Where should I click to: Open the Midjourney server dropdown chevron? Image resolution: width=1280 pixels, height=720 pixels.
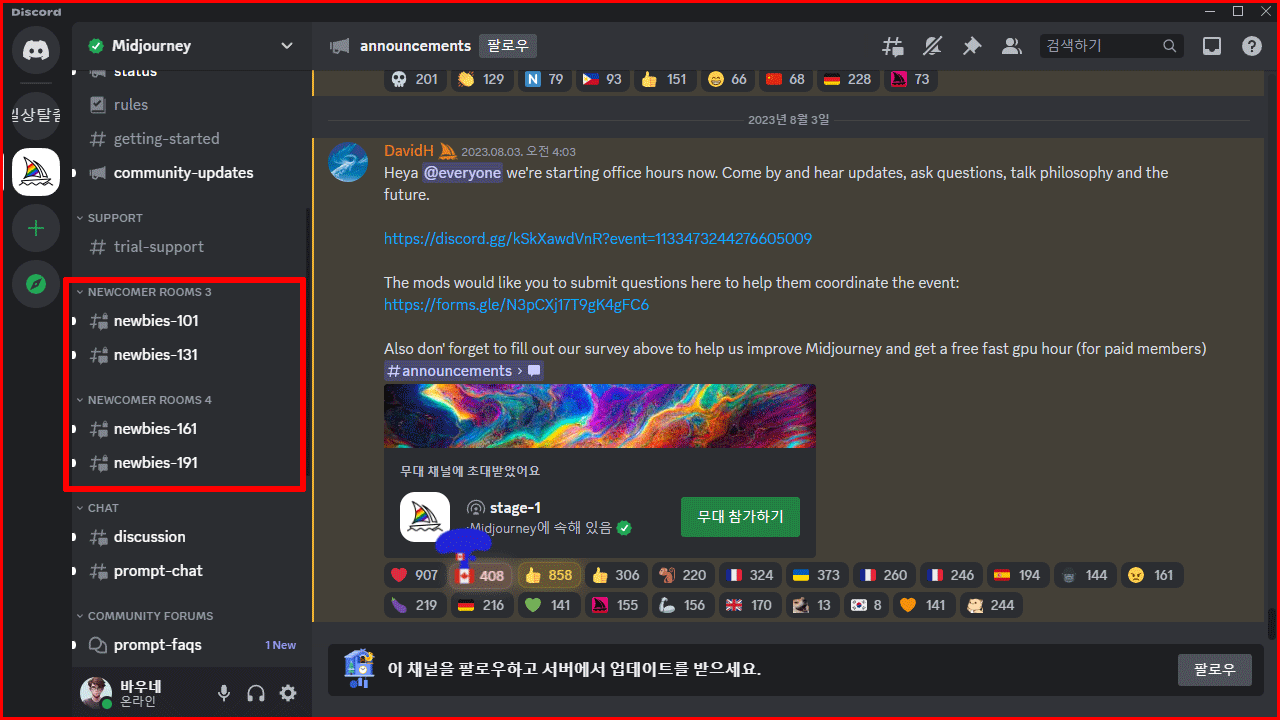tap(287, 46)
